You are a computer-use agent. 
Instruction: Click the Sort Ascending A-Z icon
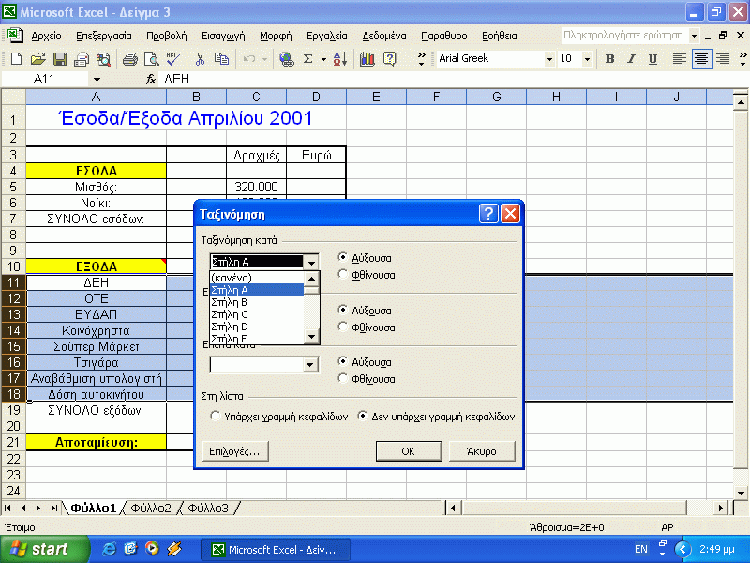[x=340, y=59]
